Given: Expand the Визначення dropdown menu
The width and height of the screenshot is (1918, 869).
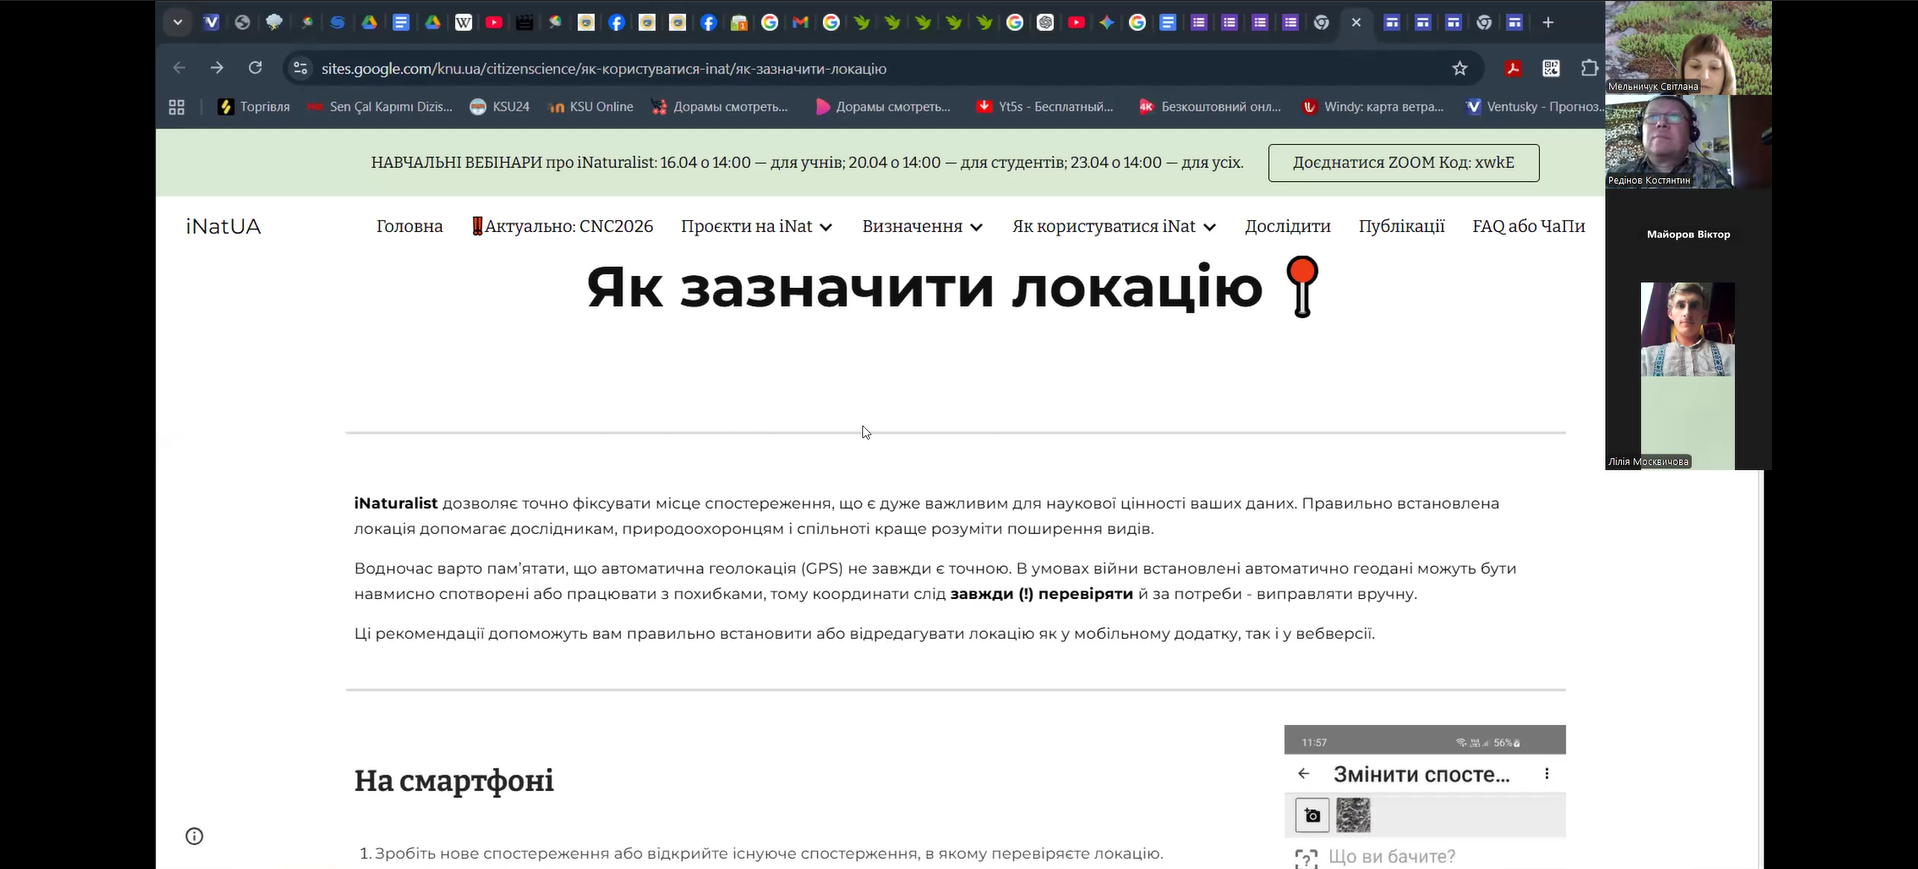Looking at the screenshot, I should point(922,226).
